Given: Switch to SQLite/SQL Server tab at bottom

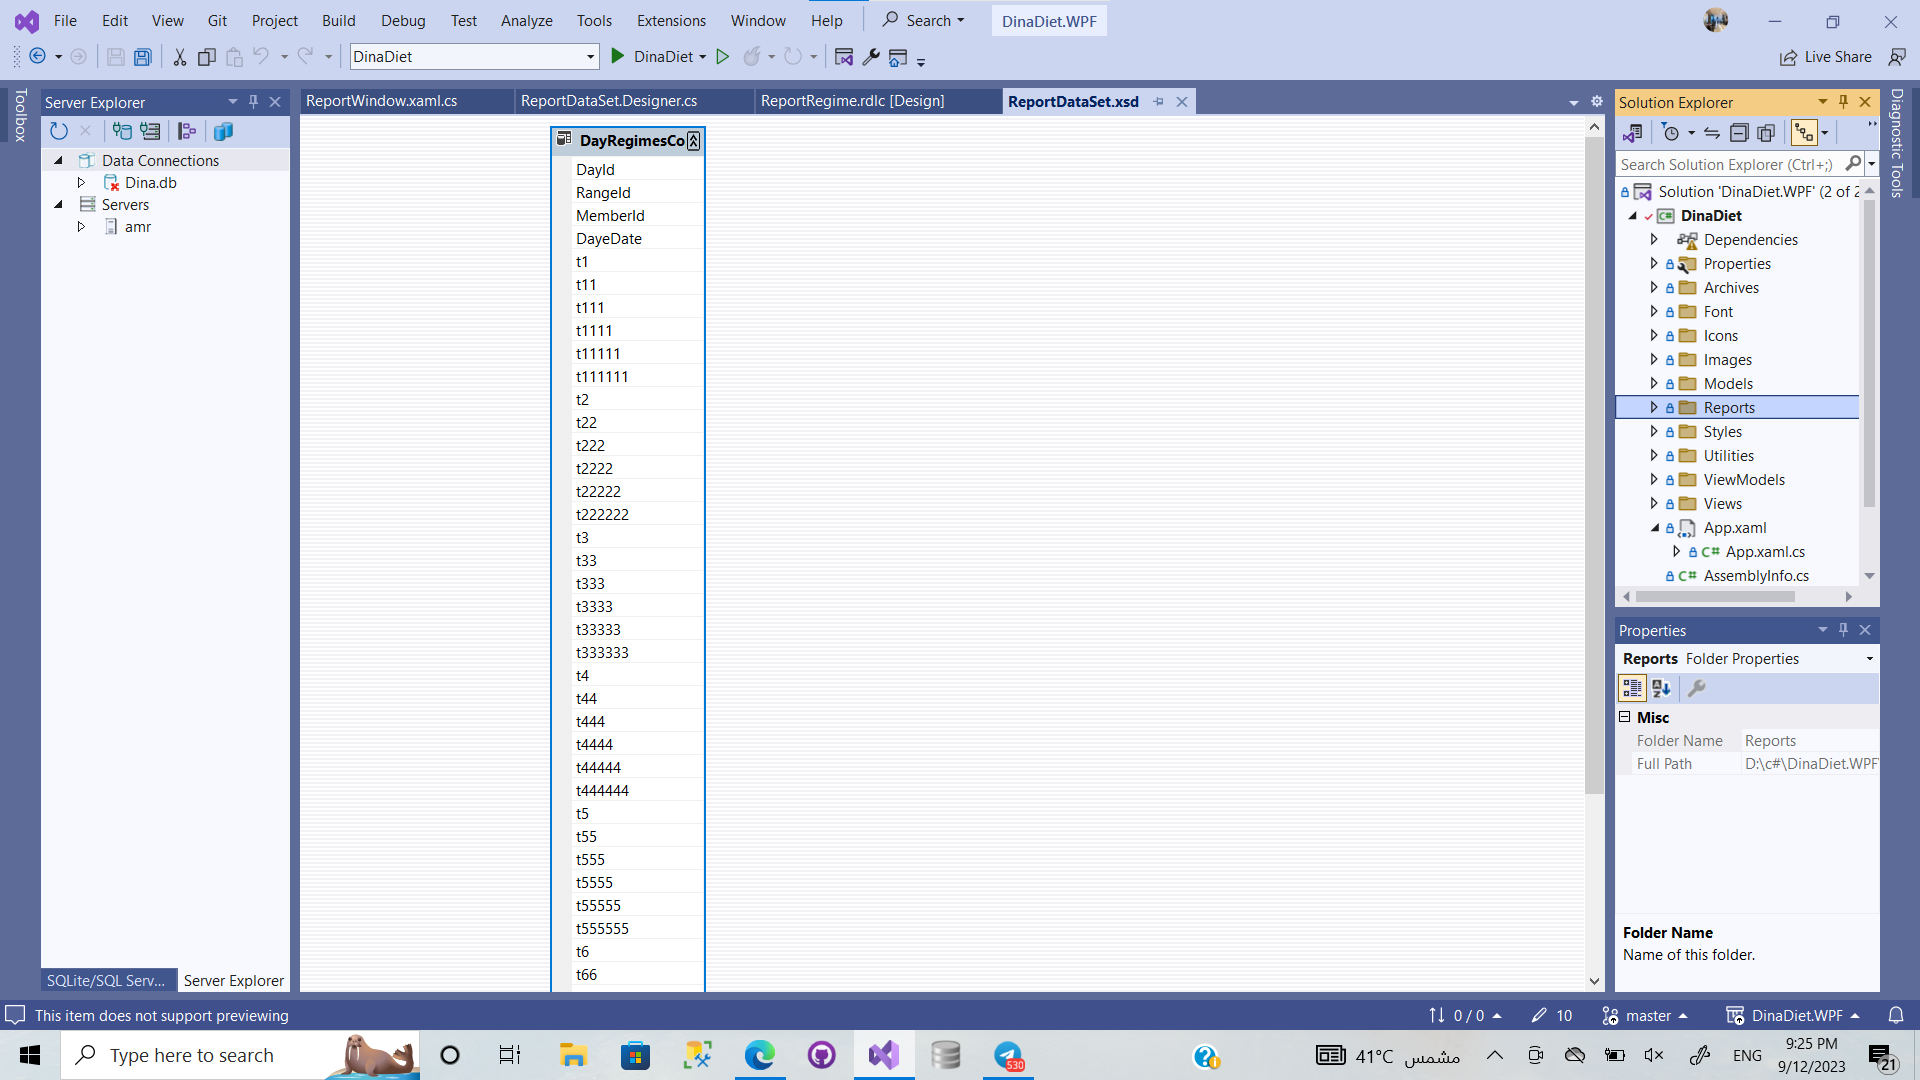Looking at the screenshot, I should point(106,981).
